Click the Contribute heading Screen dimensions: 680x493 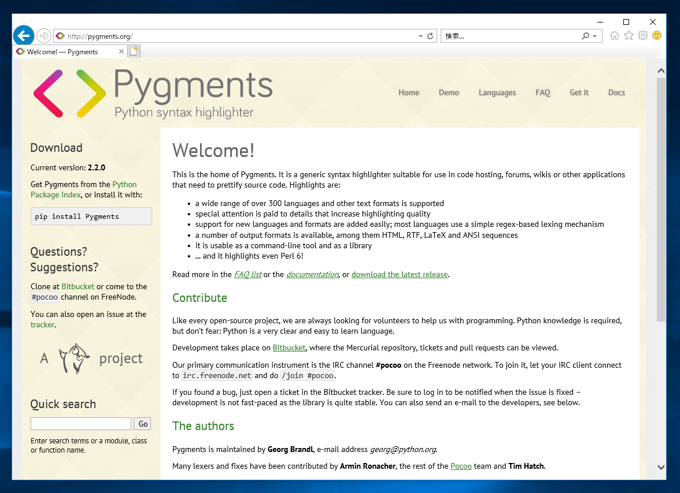click(x=199, y=298)
